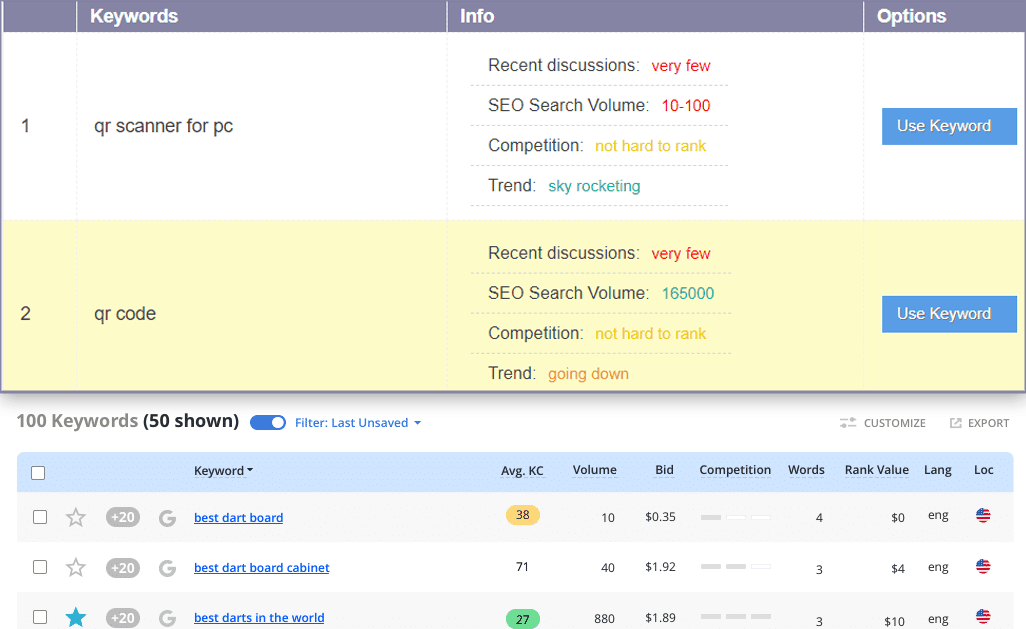Click the Customize sliders icon
Viewport: 1026px width, 629px height.
click(x=848, y=423)
